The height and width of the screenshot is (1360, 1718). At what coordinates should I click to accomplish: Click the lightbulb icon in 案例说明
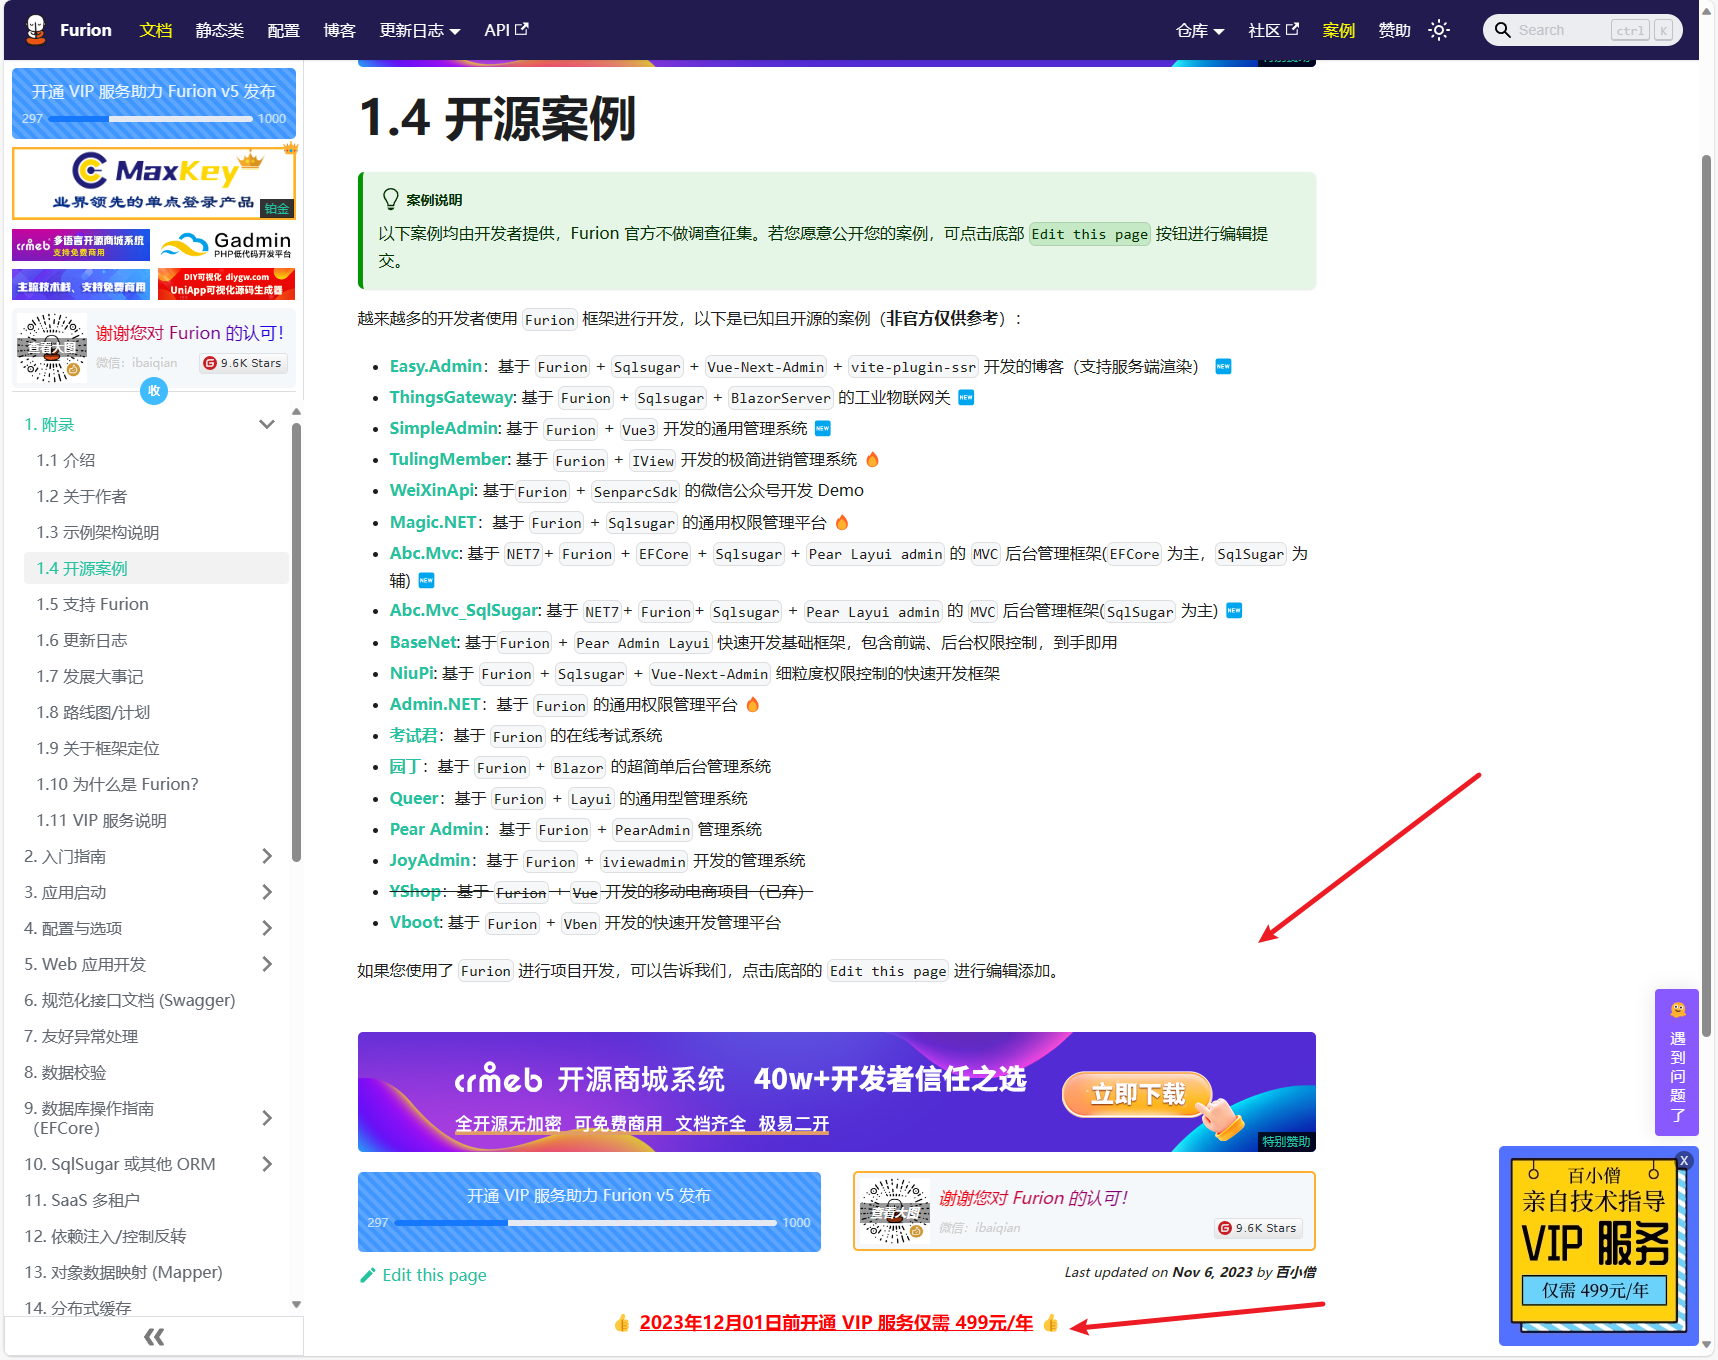391,199
